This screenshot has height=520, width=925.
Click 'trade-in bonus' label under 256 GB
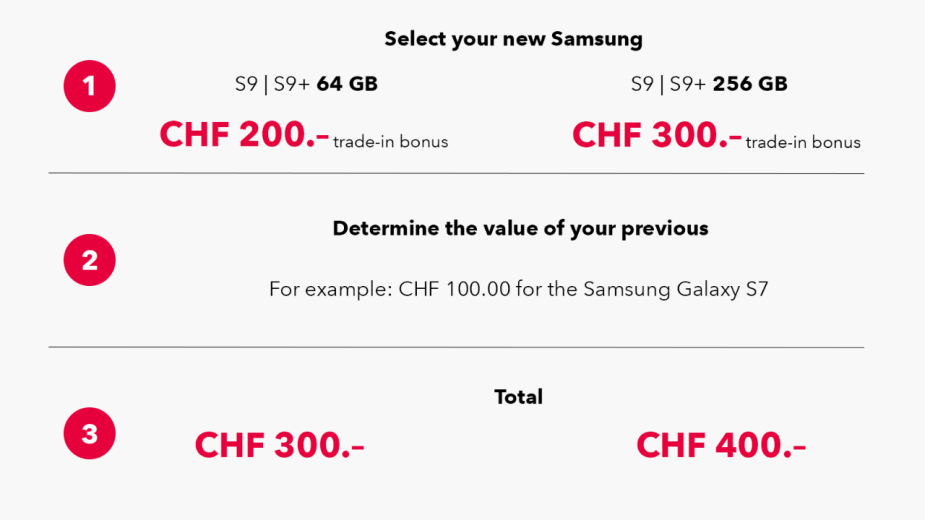tap(803, 143)
